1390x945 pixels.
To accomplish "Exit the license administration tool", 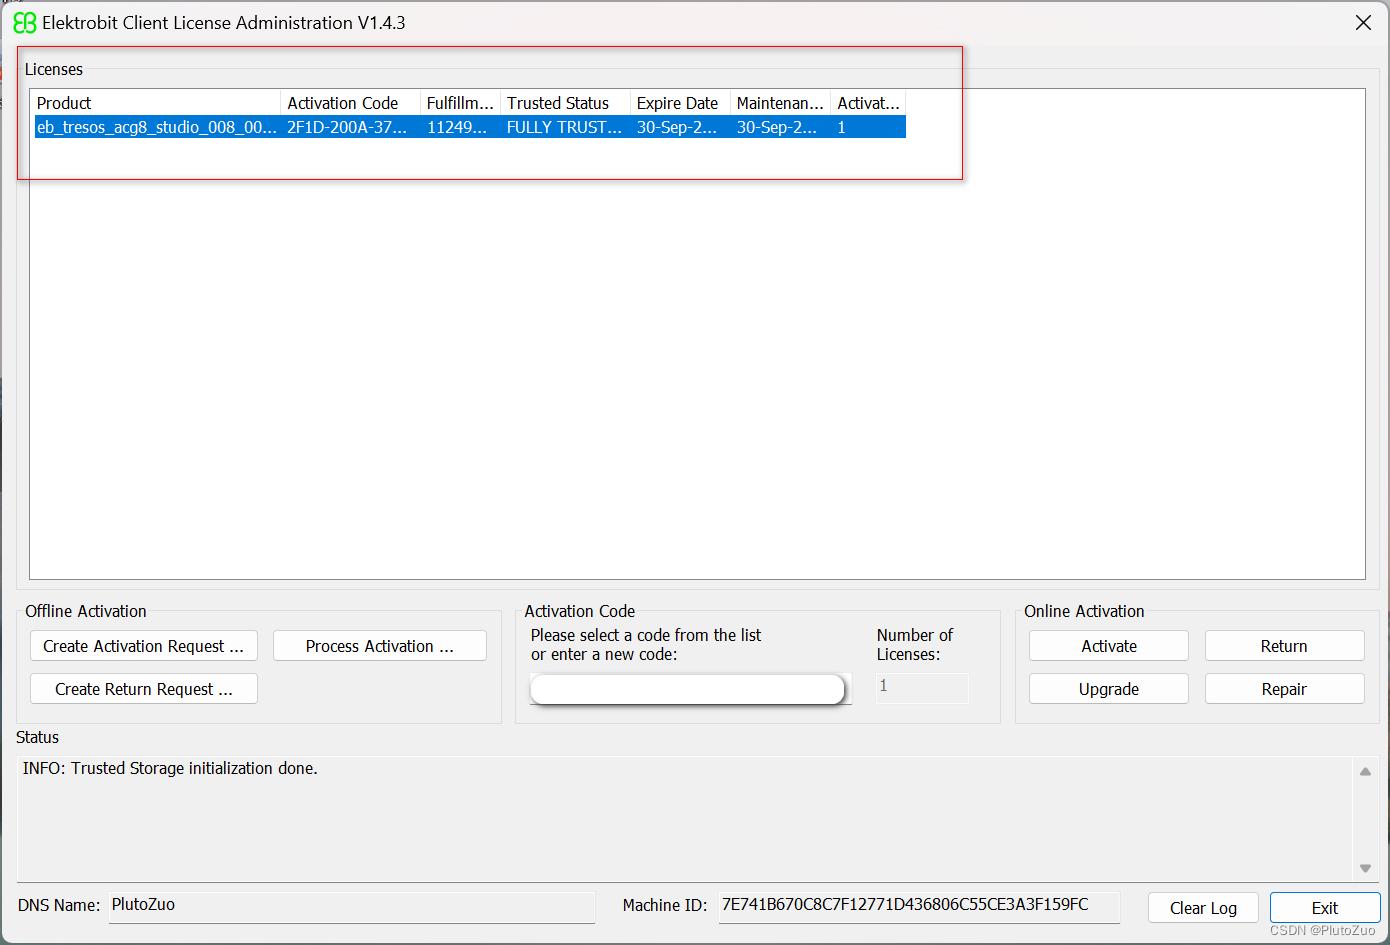I will [1325, 908].
